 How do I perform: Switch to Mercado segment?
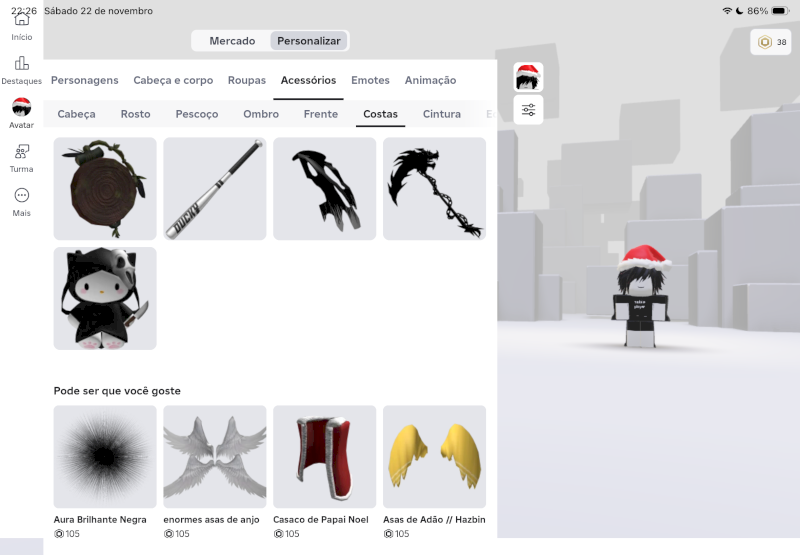(x=232, y=41)
